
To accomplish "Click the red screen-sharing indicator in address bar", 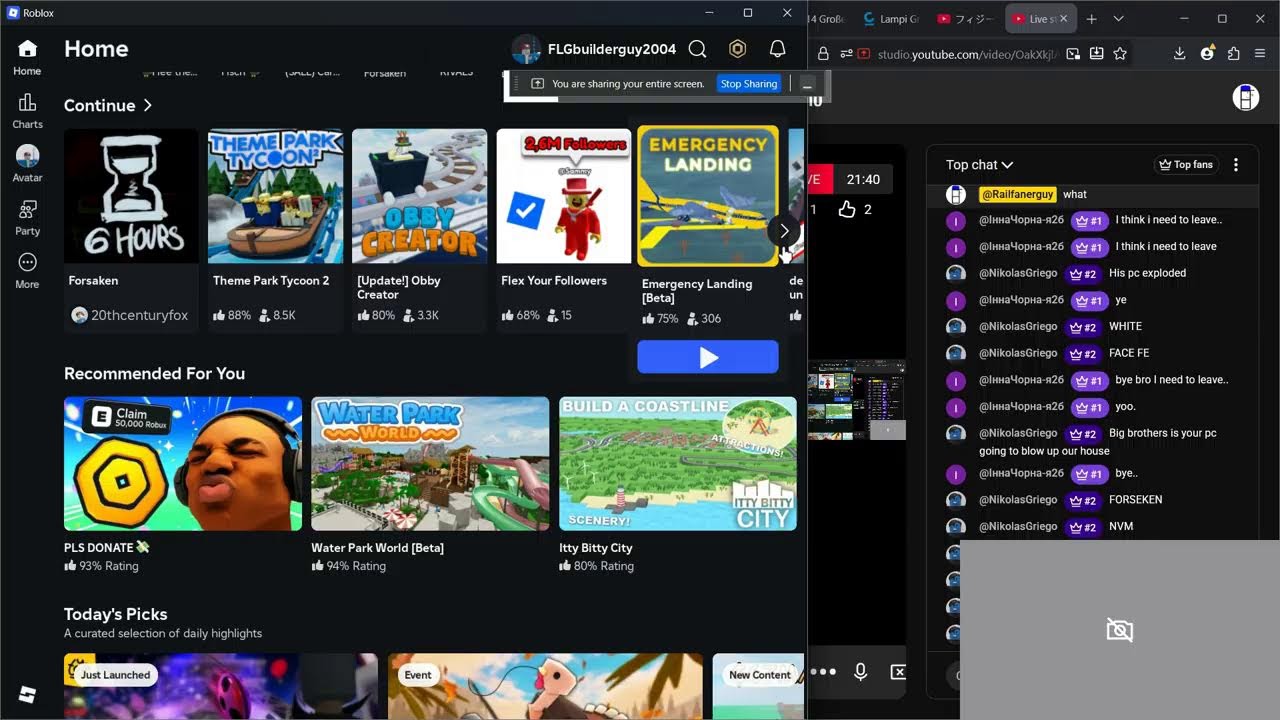I will pyautogui.click(x=864, y=54).
